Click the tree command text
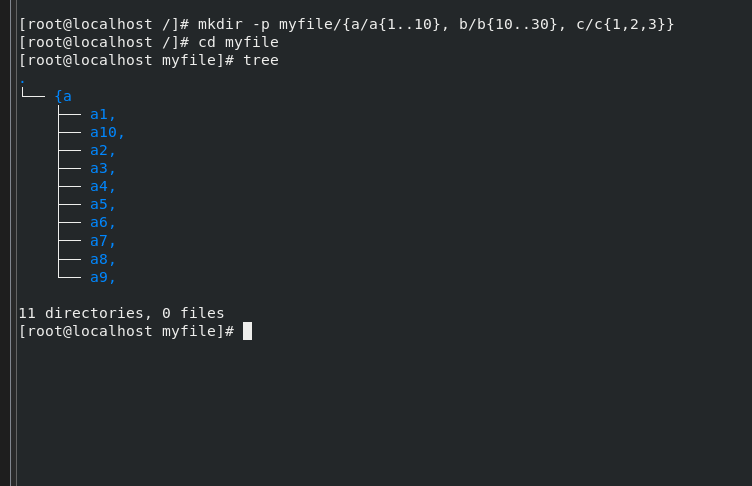This screenshot has width=752, height=486. [x=261, y=60]
